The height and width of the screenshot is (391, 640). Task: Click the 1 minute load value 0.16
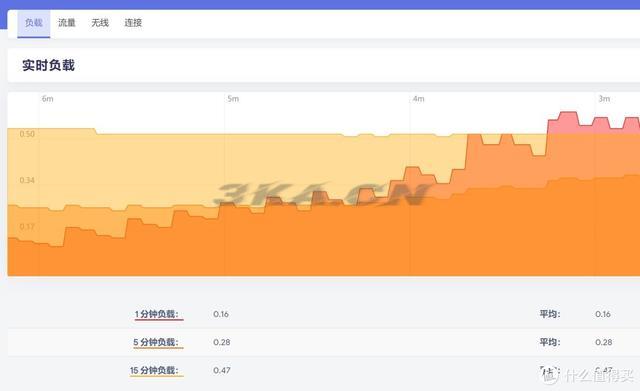[221, 314]
